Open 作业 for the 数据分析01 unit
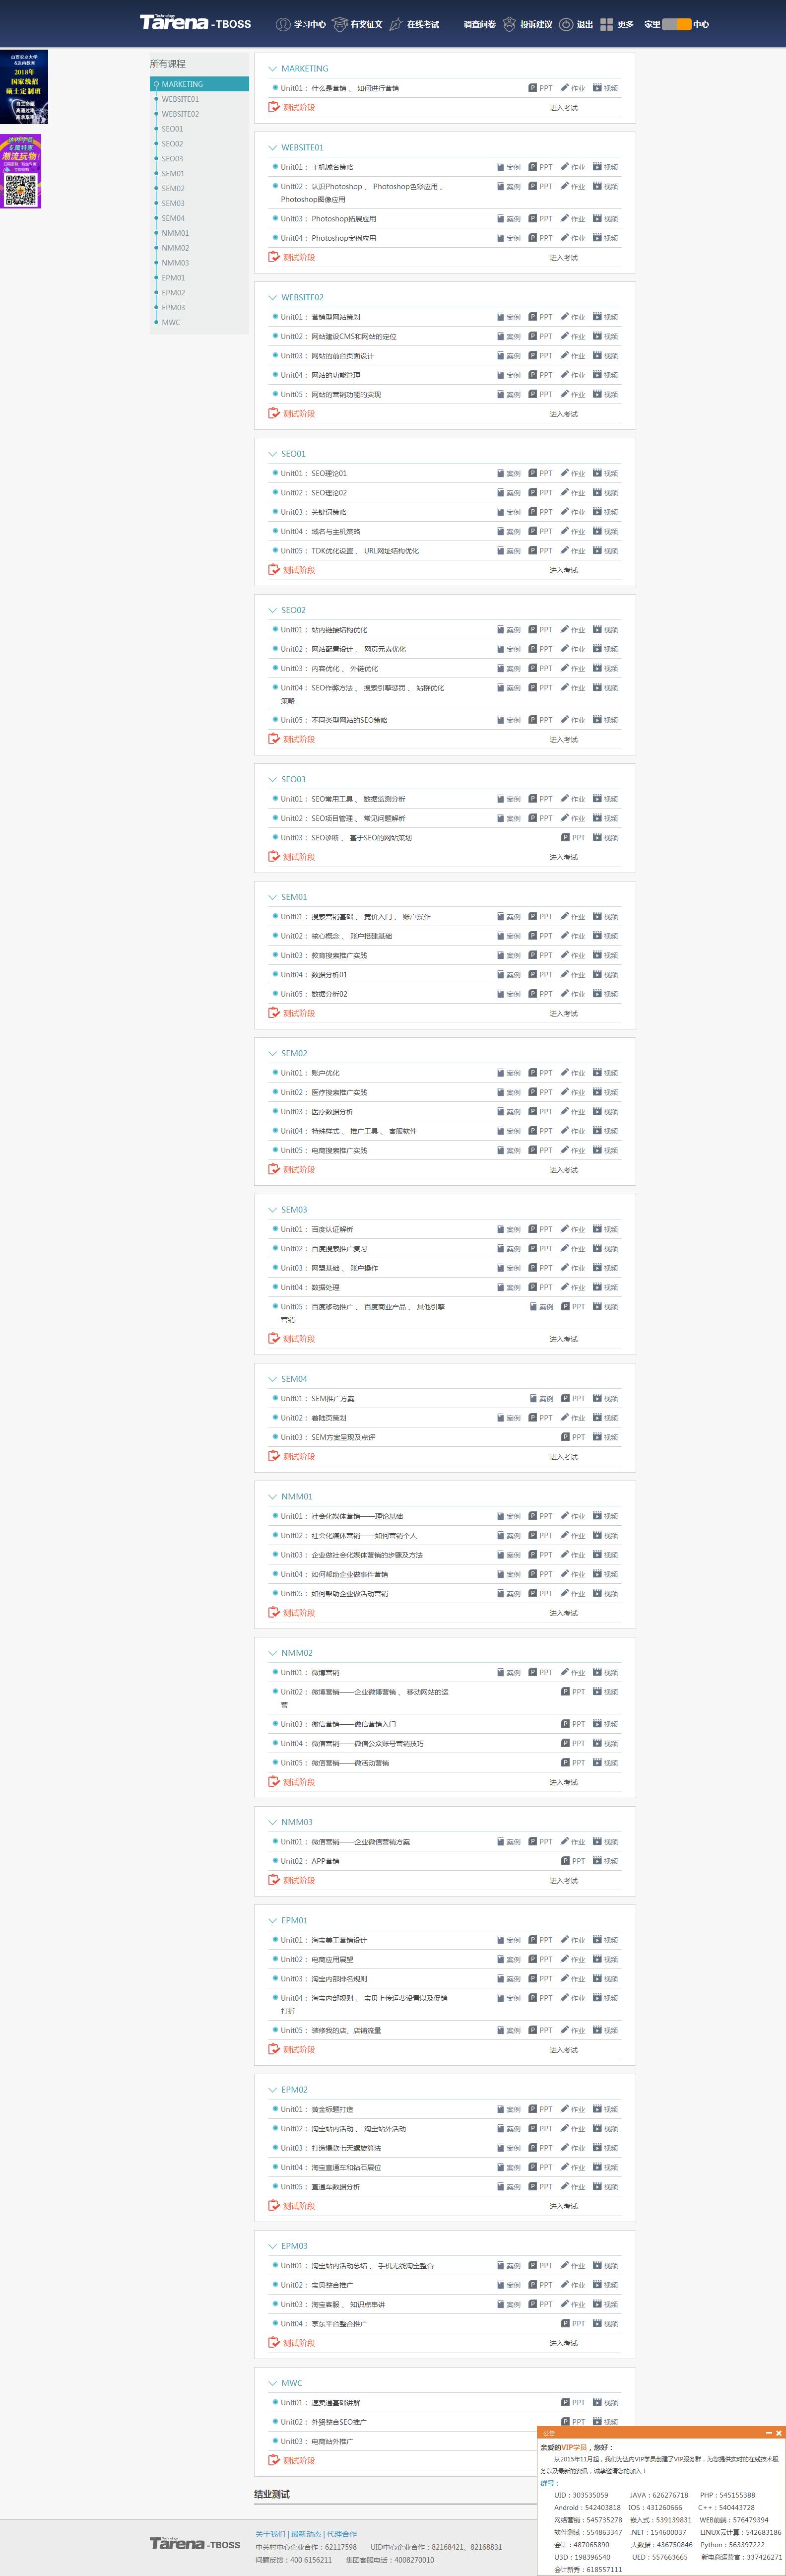Viewport: 786px width, 2576px height. [x=573, y=975]
